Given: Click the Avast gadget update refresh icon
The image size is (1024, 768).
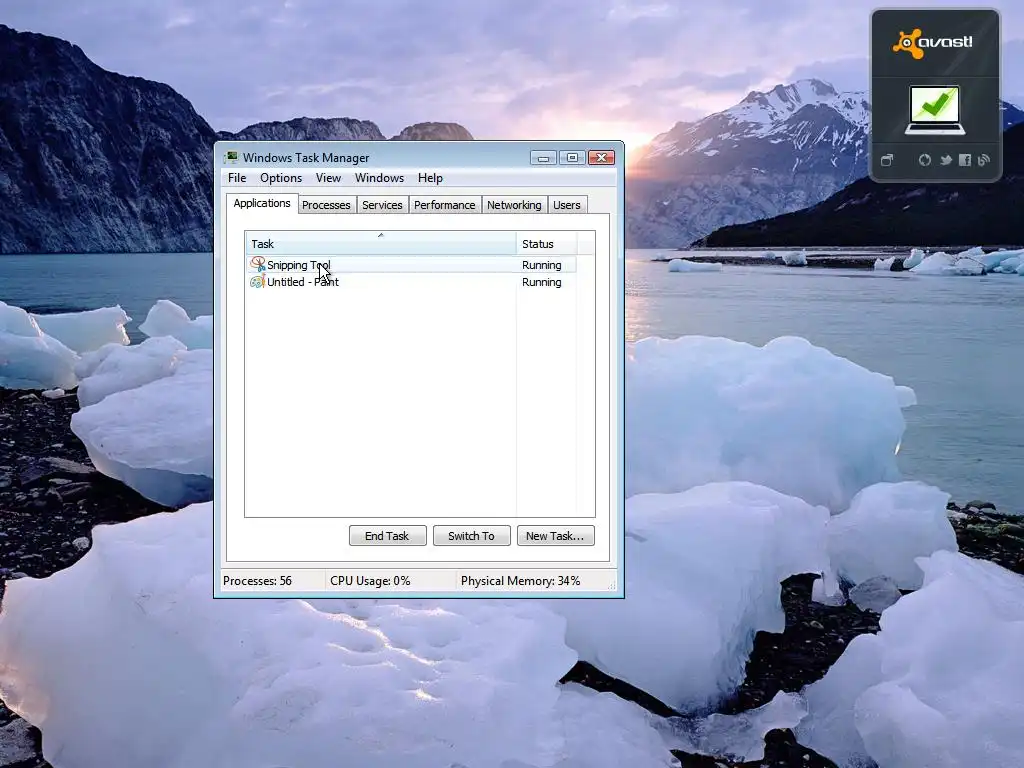Looking at the screenshot, I should (925, 160).
